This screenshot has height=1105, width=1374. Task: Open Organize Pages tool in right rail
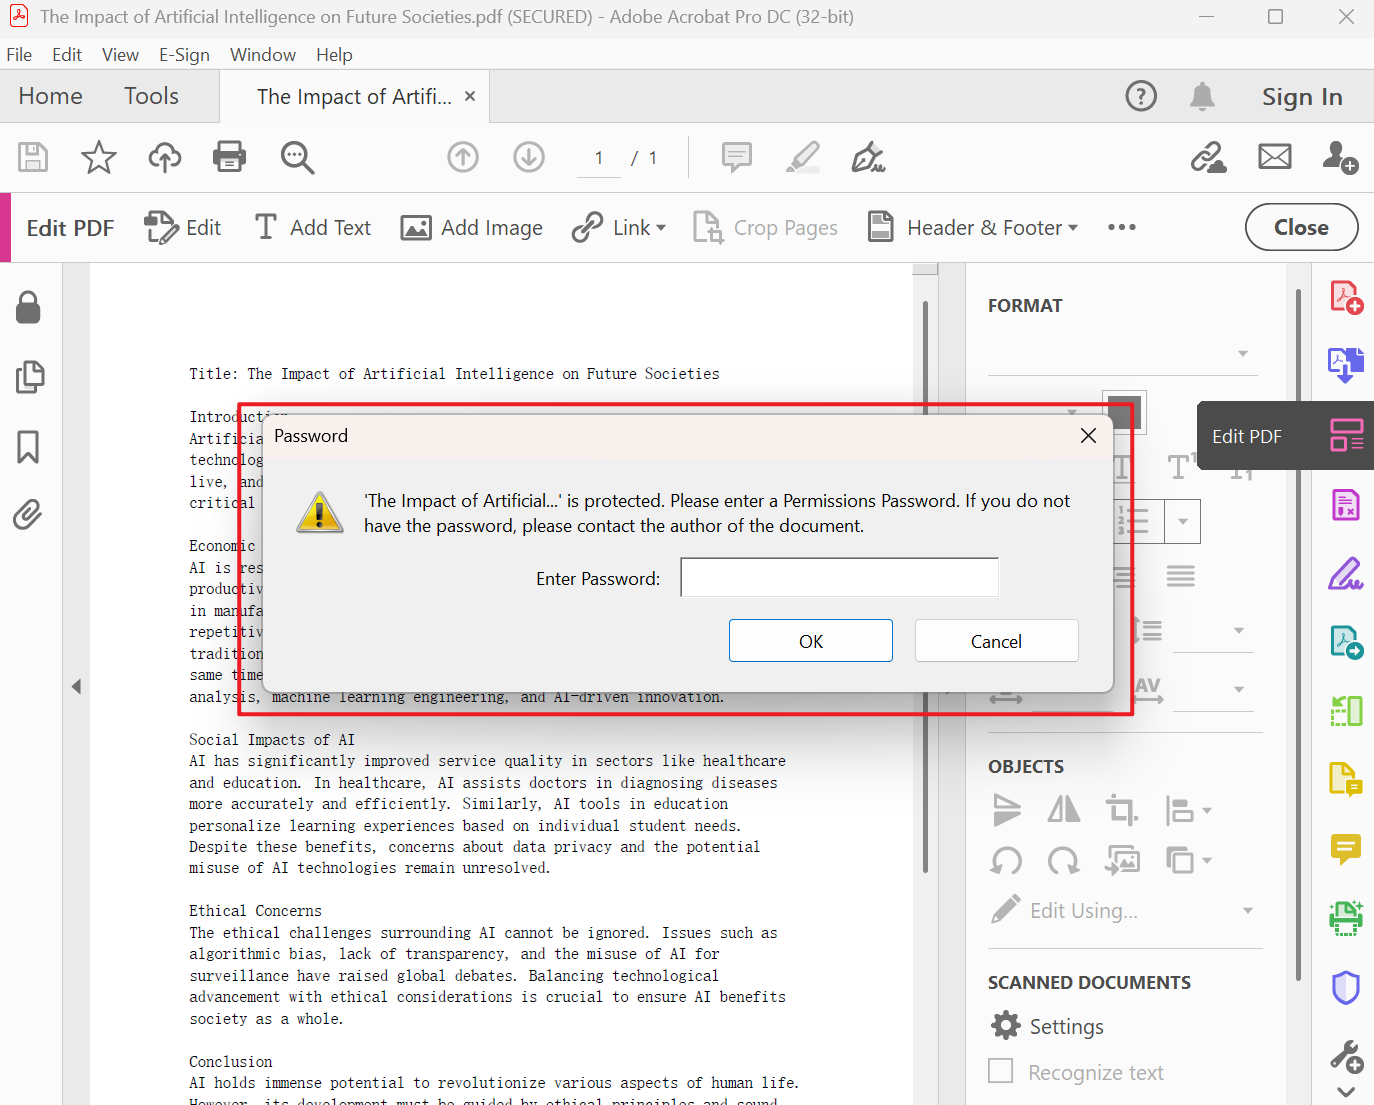point(1346,711)
